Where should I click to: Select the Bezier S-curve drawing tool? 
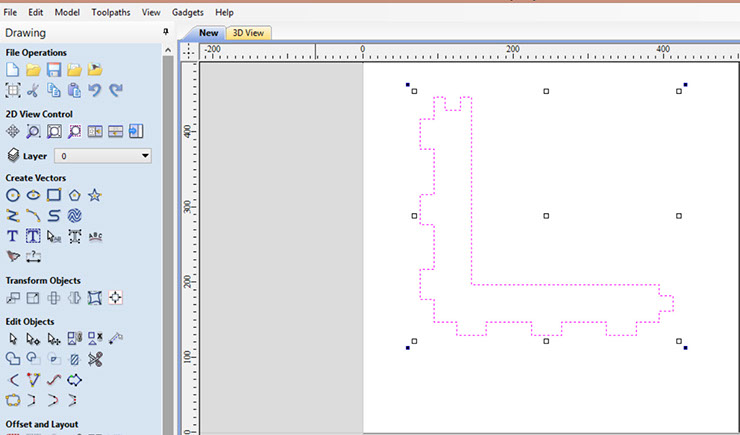54,216
